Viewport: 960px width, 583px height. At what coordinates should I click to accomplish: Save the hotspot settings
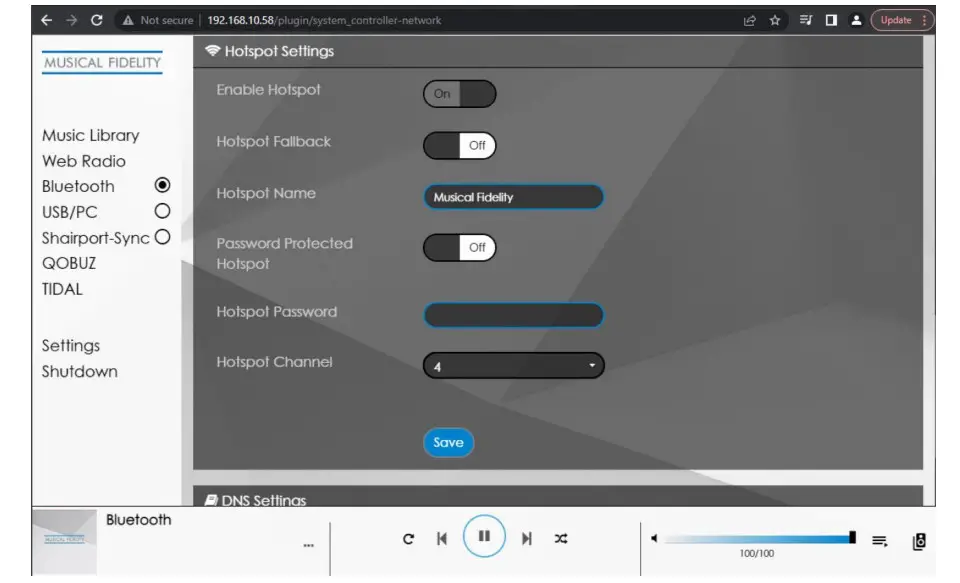point(448,442)
